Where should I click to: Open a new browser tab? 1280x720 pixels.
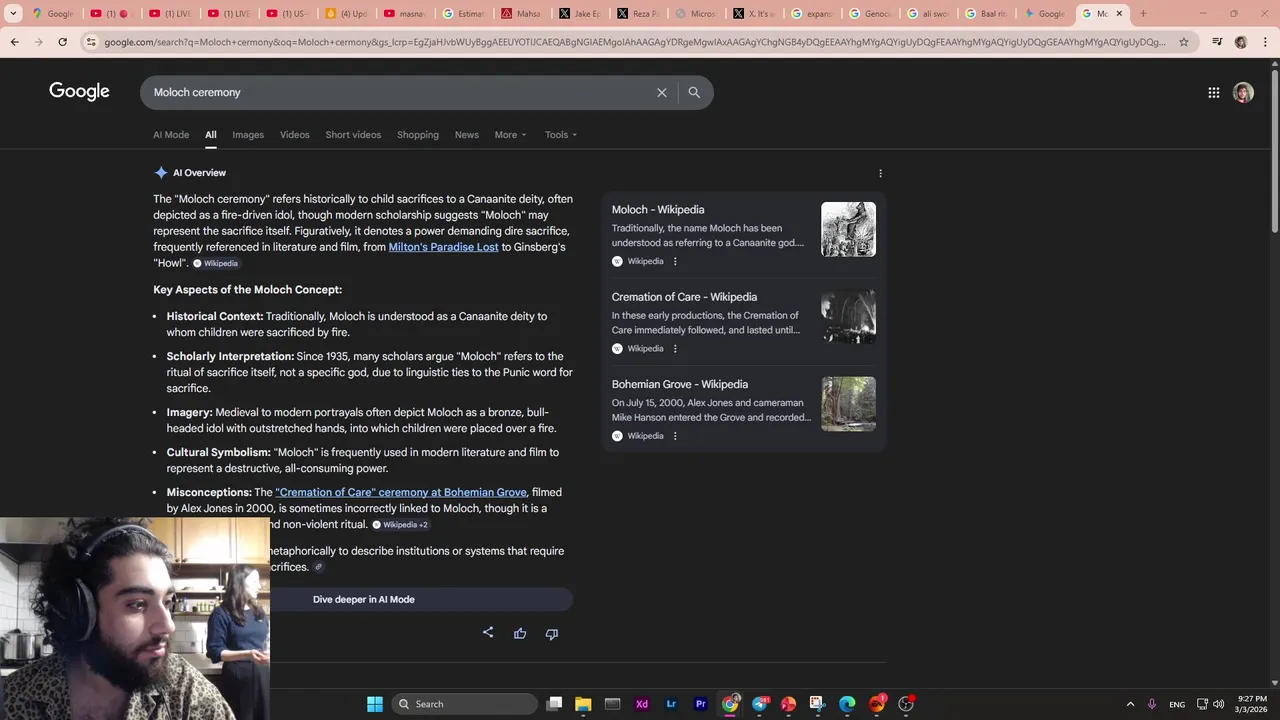click(1143, 14)
